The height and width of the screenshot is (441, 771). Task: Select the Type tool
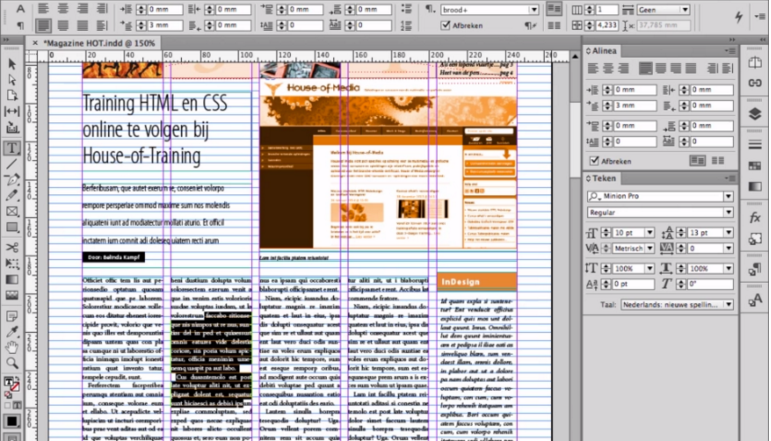(12, 147)
